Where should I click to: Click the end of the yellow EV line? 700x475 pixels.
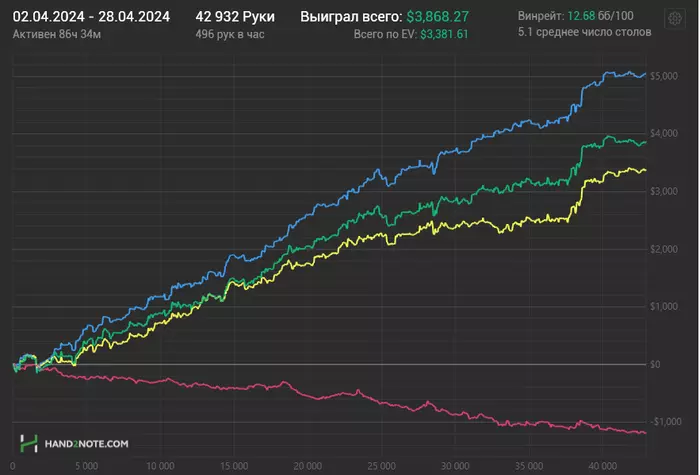coord(645,170)
